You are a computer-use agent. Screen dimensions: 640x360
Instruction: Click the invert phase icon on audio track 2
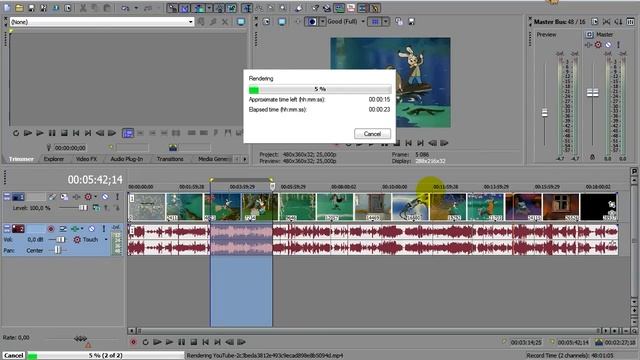click(x=63, y=229)
